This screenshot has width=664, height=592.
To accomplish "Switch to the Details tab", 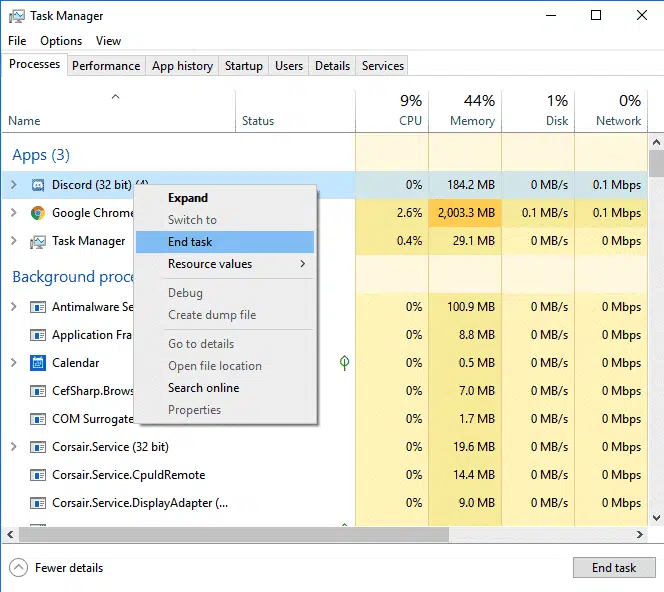I will tap(332, 66).
